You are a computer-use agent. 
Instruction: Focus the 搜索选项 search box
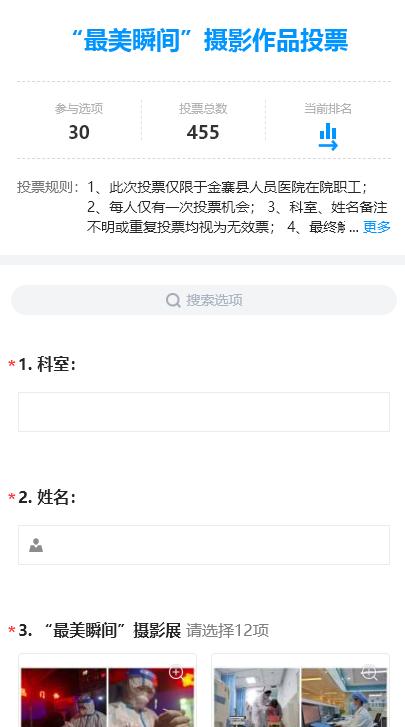204,300
